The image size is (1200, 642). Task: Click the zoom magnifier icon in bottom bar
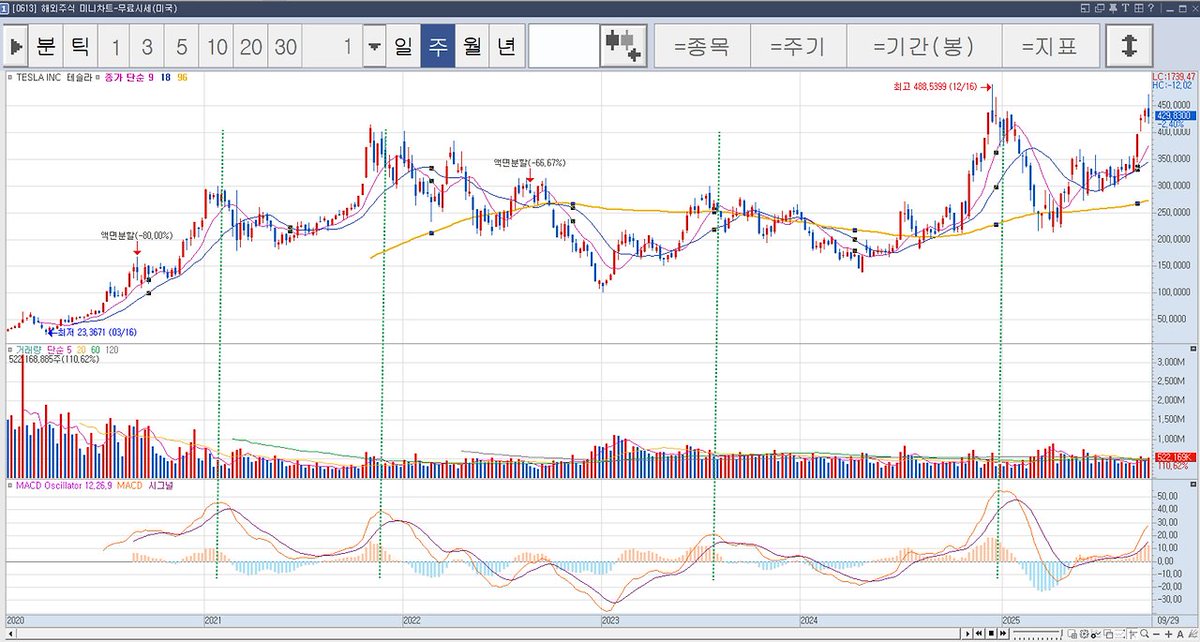pos(1144,634)
